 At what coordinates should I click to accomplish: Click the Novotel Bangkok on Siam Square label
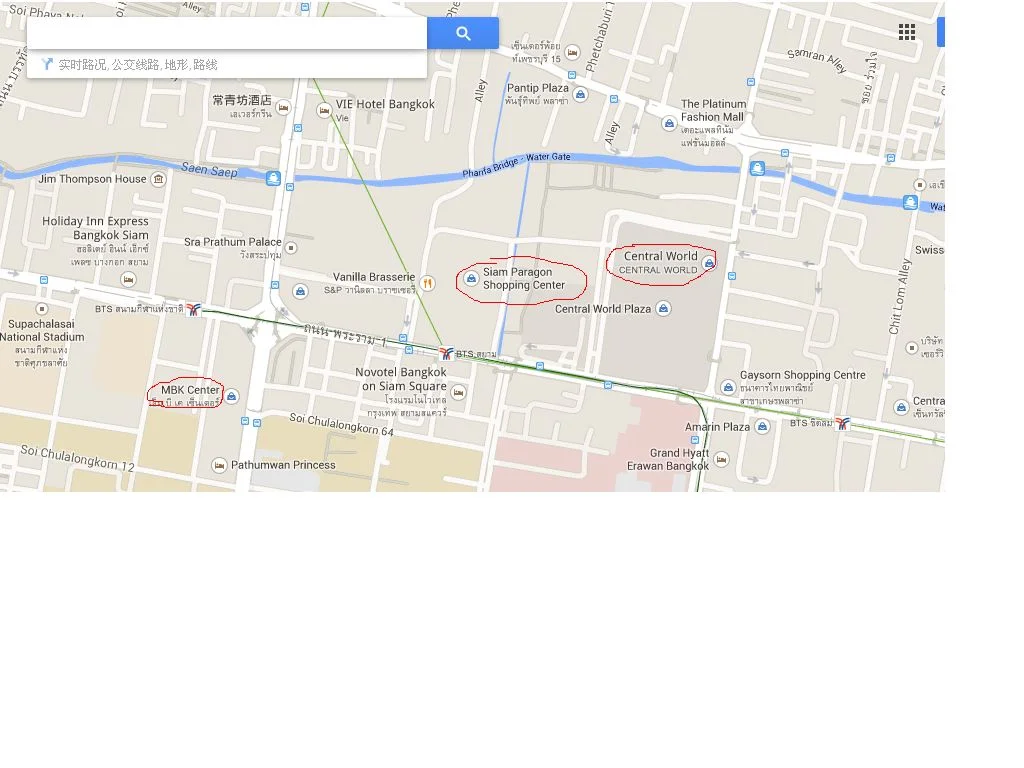(401, 379)
